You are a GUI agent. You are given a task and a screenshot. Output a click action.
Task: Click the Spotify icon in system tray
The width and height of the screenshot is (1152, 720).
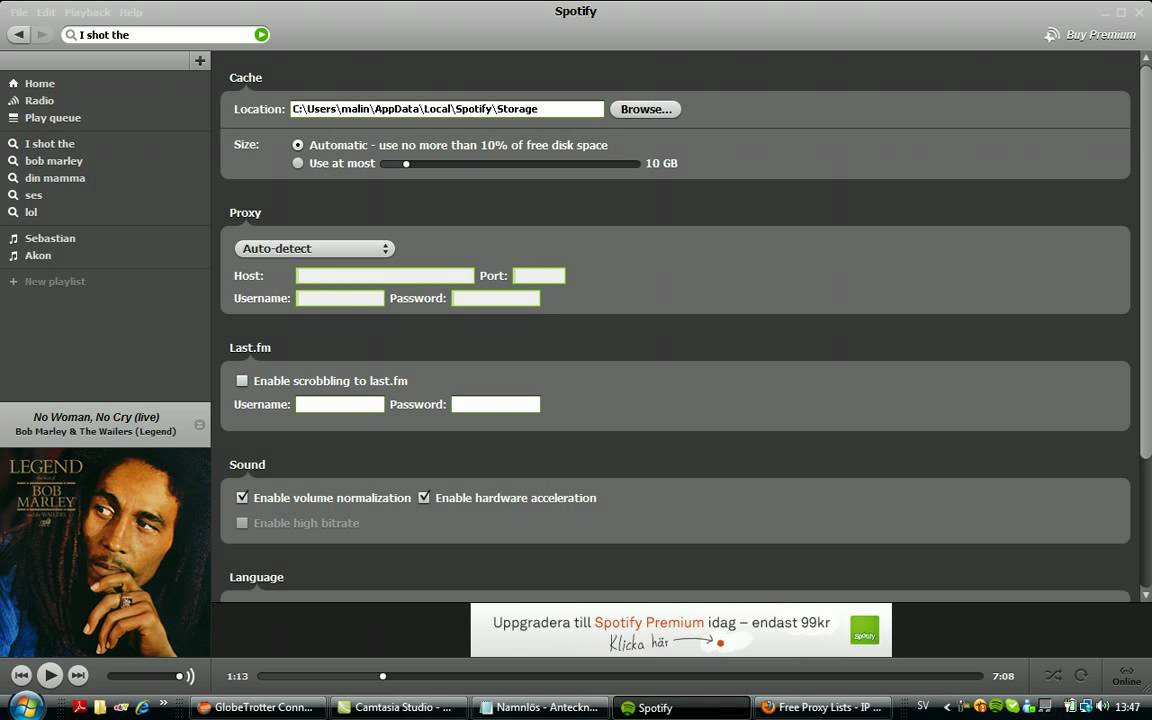[x=996, y=706]
